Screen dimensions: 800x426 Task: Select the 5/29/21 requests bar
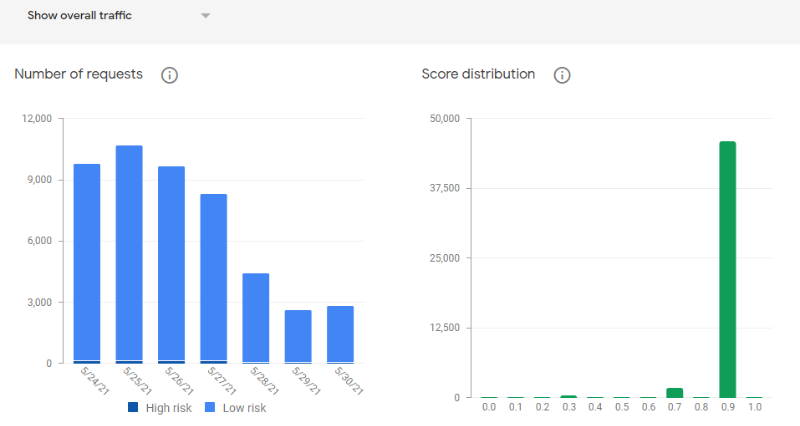[298, 336]
